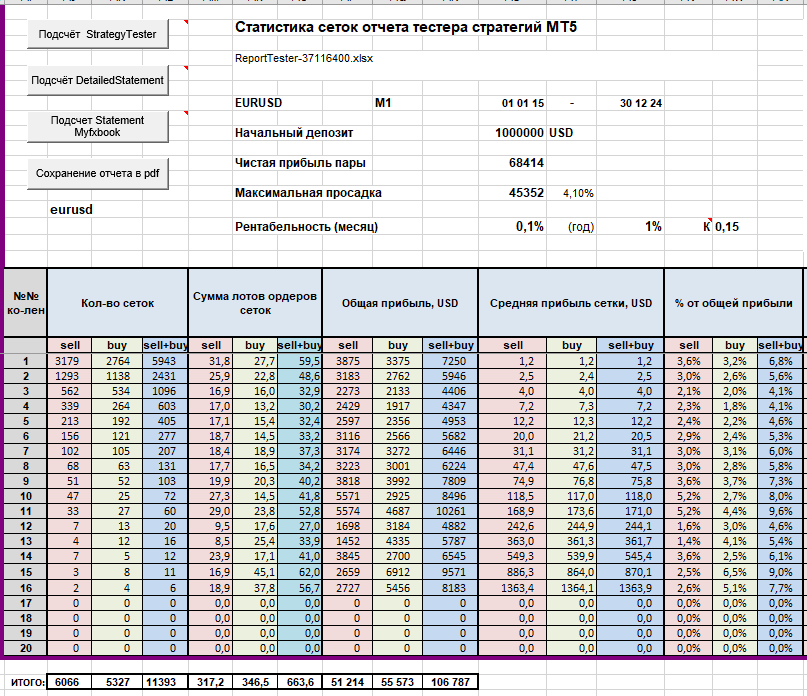
Task: Select row 15 lots sum 62,0
Action: tap(300, 572)
